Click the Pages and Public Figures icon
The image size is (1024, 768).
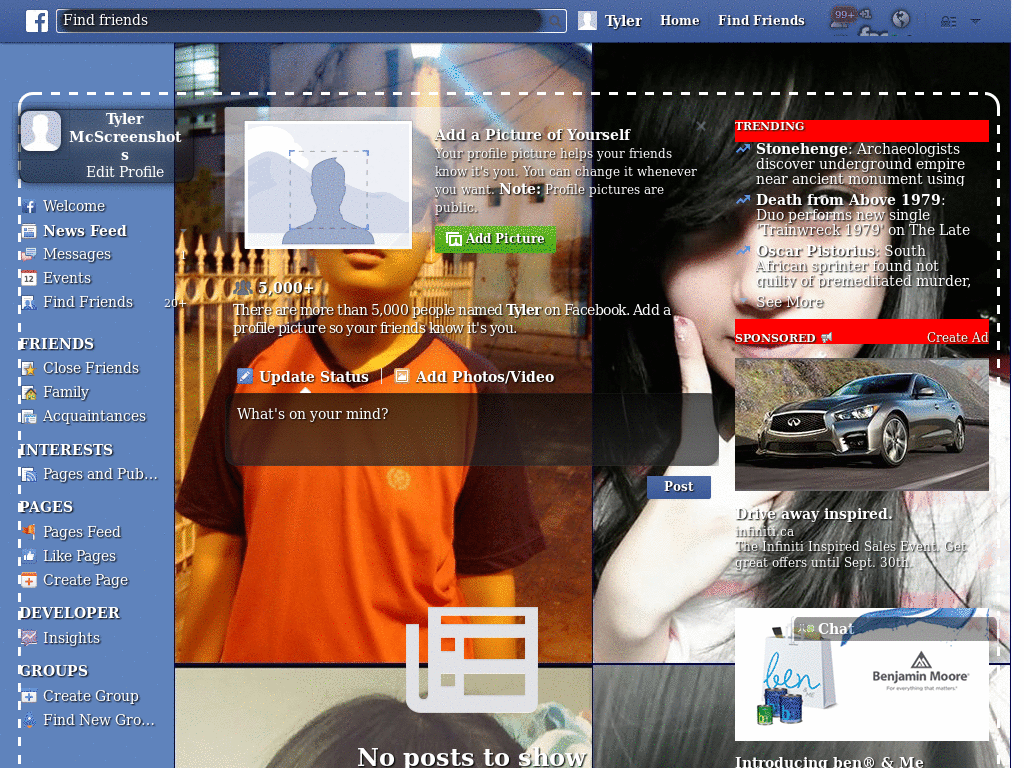29,475
